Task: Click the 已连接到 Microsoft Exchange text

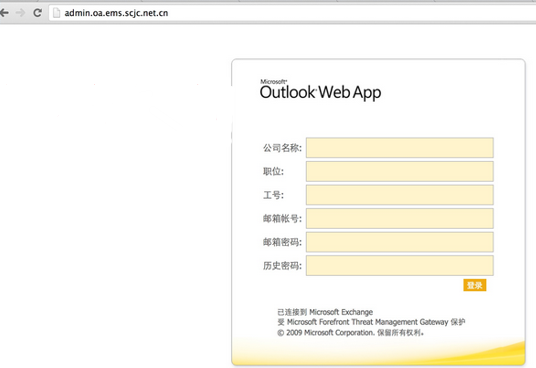Action: coord(325,312)
